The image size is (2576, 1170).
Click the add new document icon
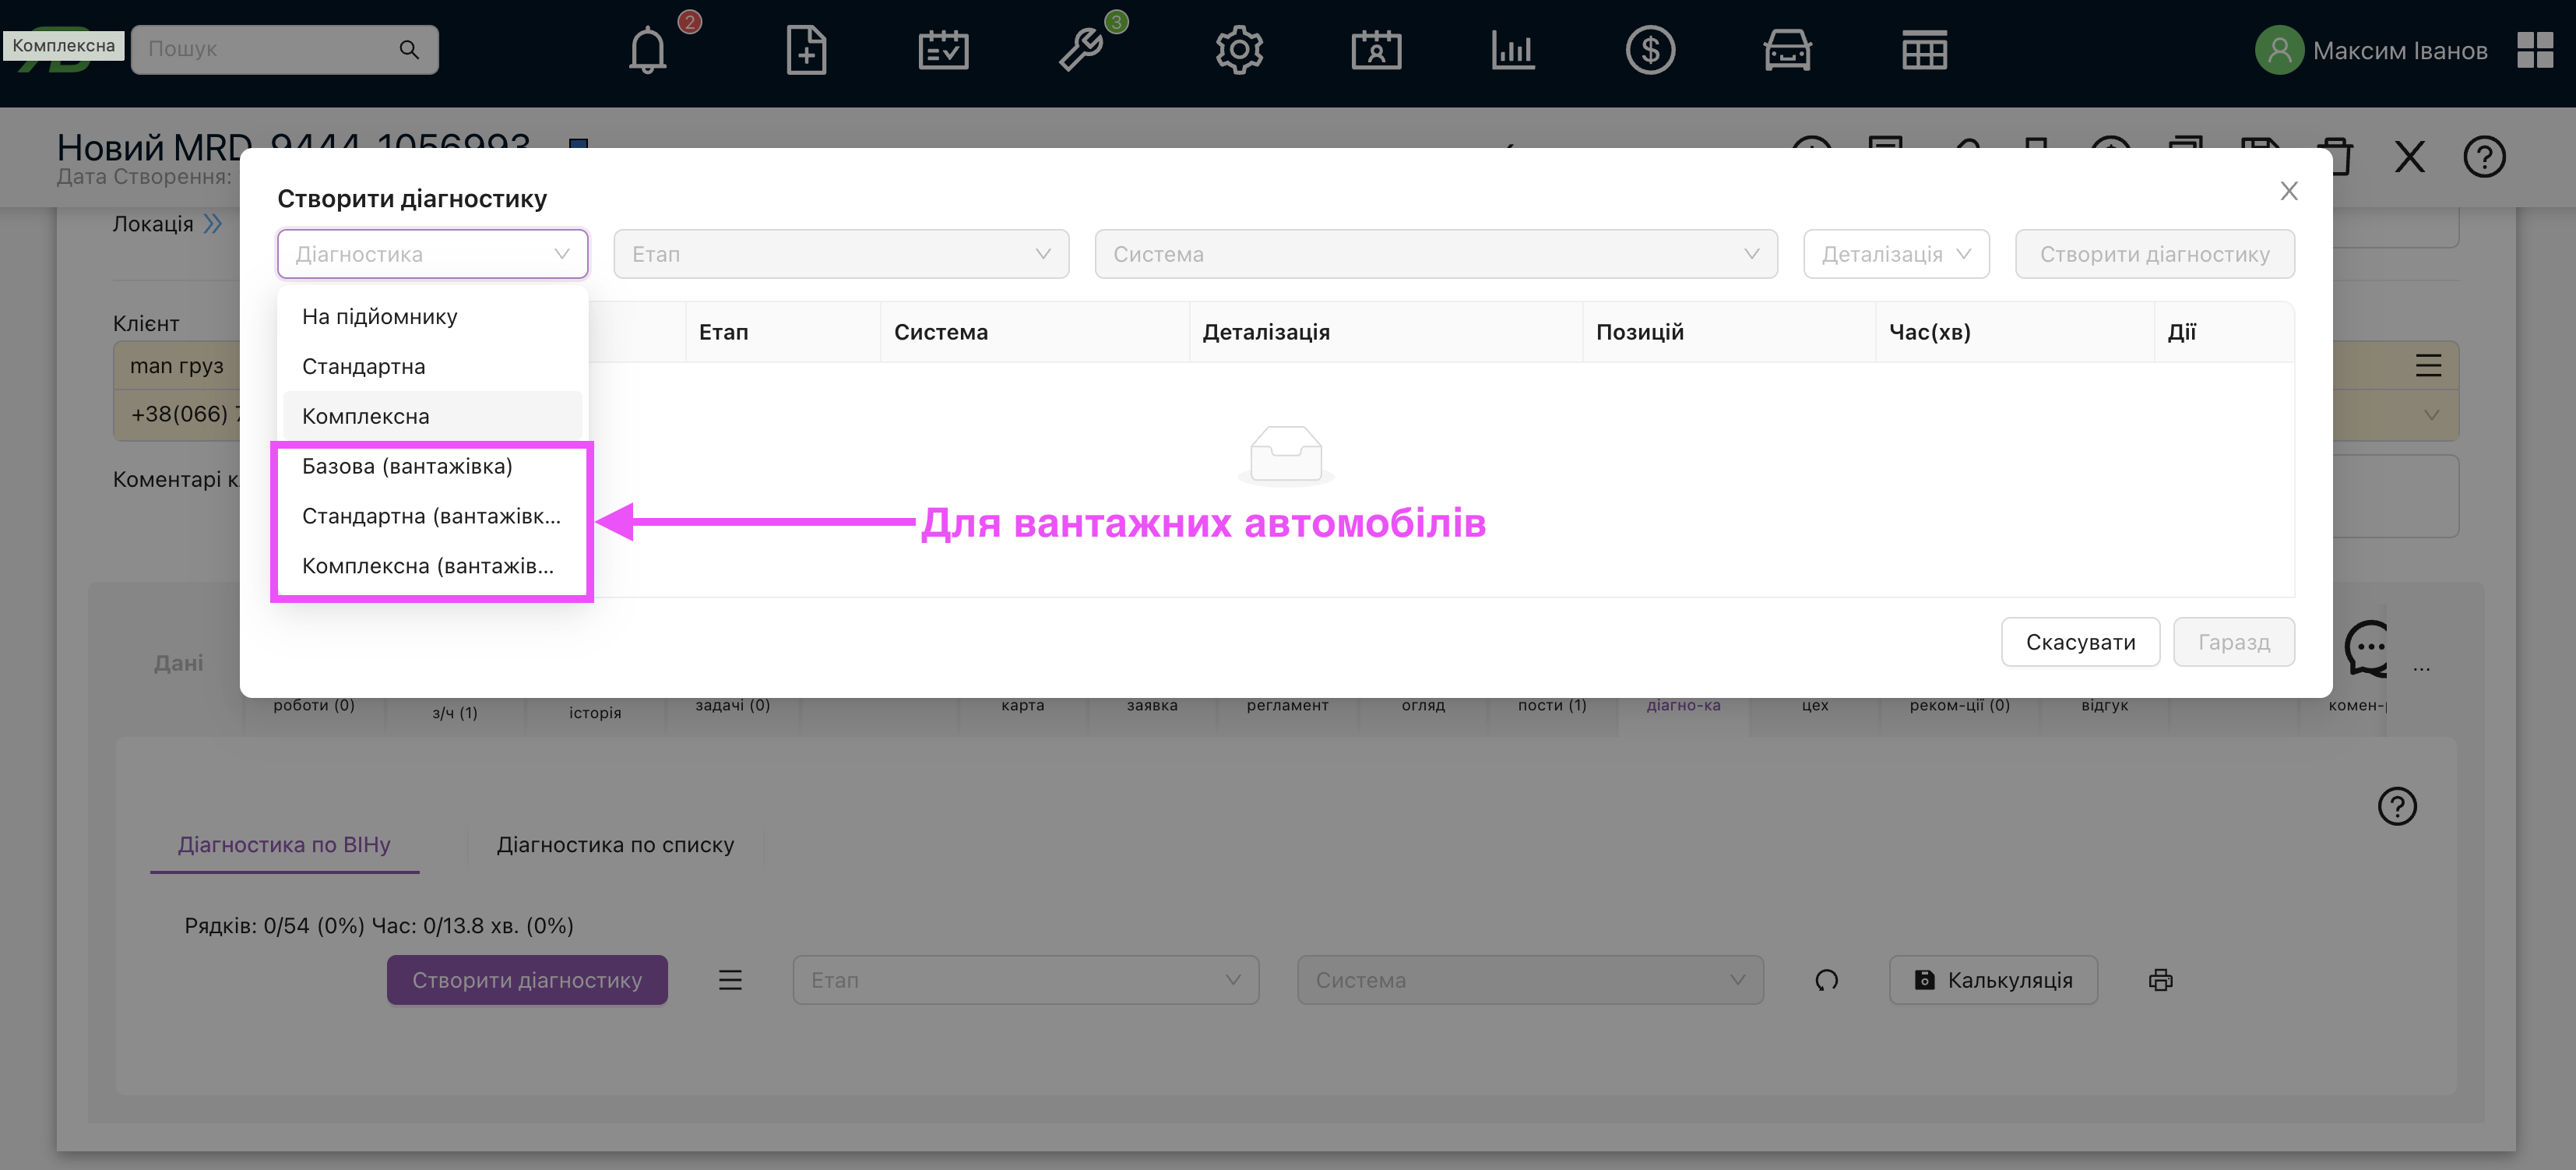tap(806, 50)
